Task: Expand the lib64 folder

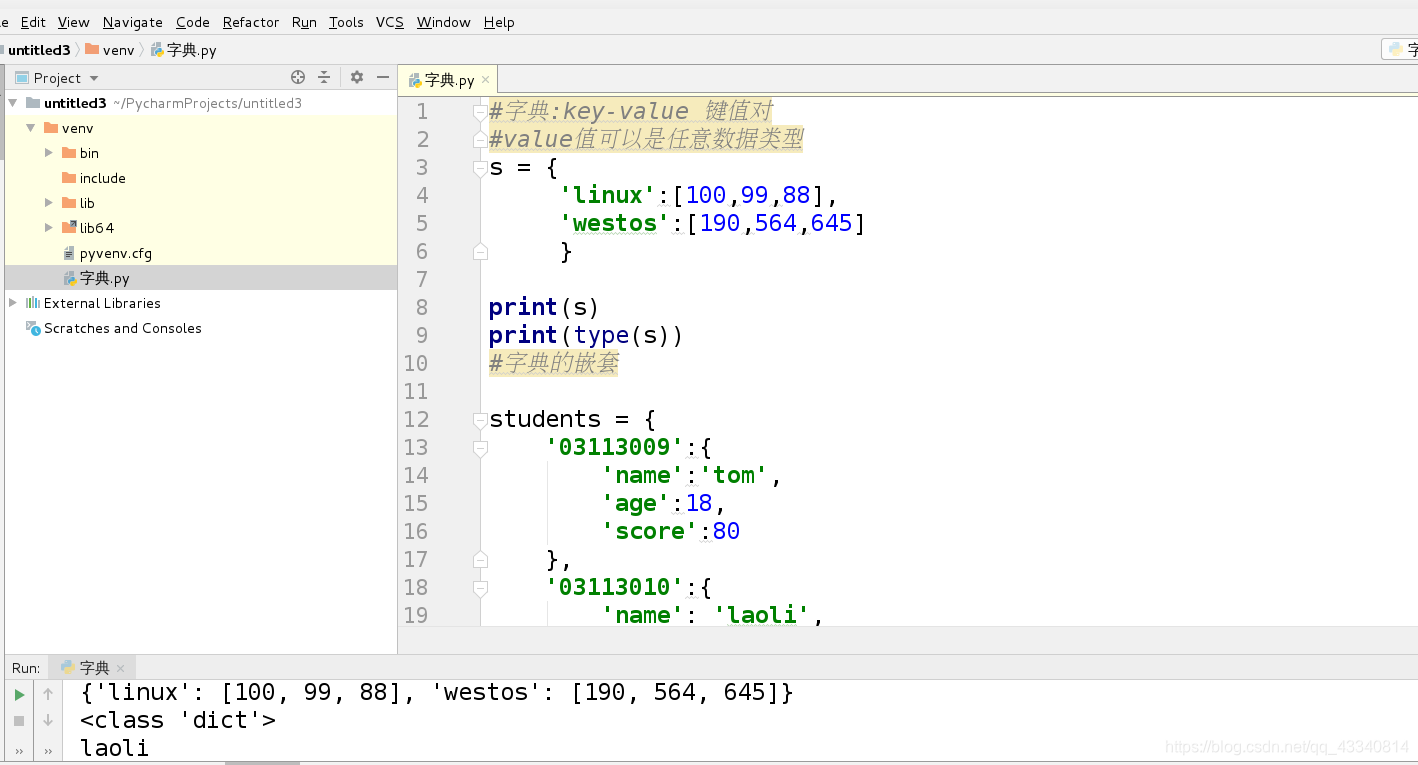Action: click(x=49, y=228)
